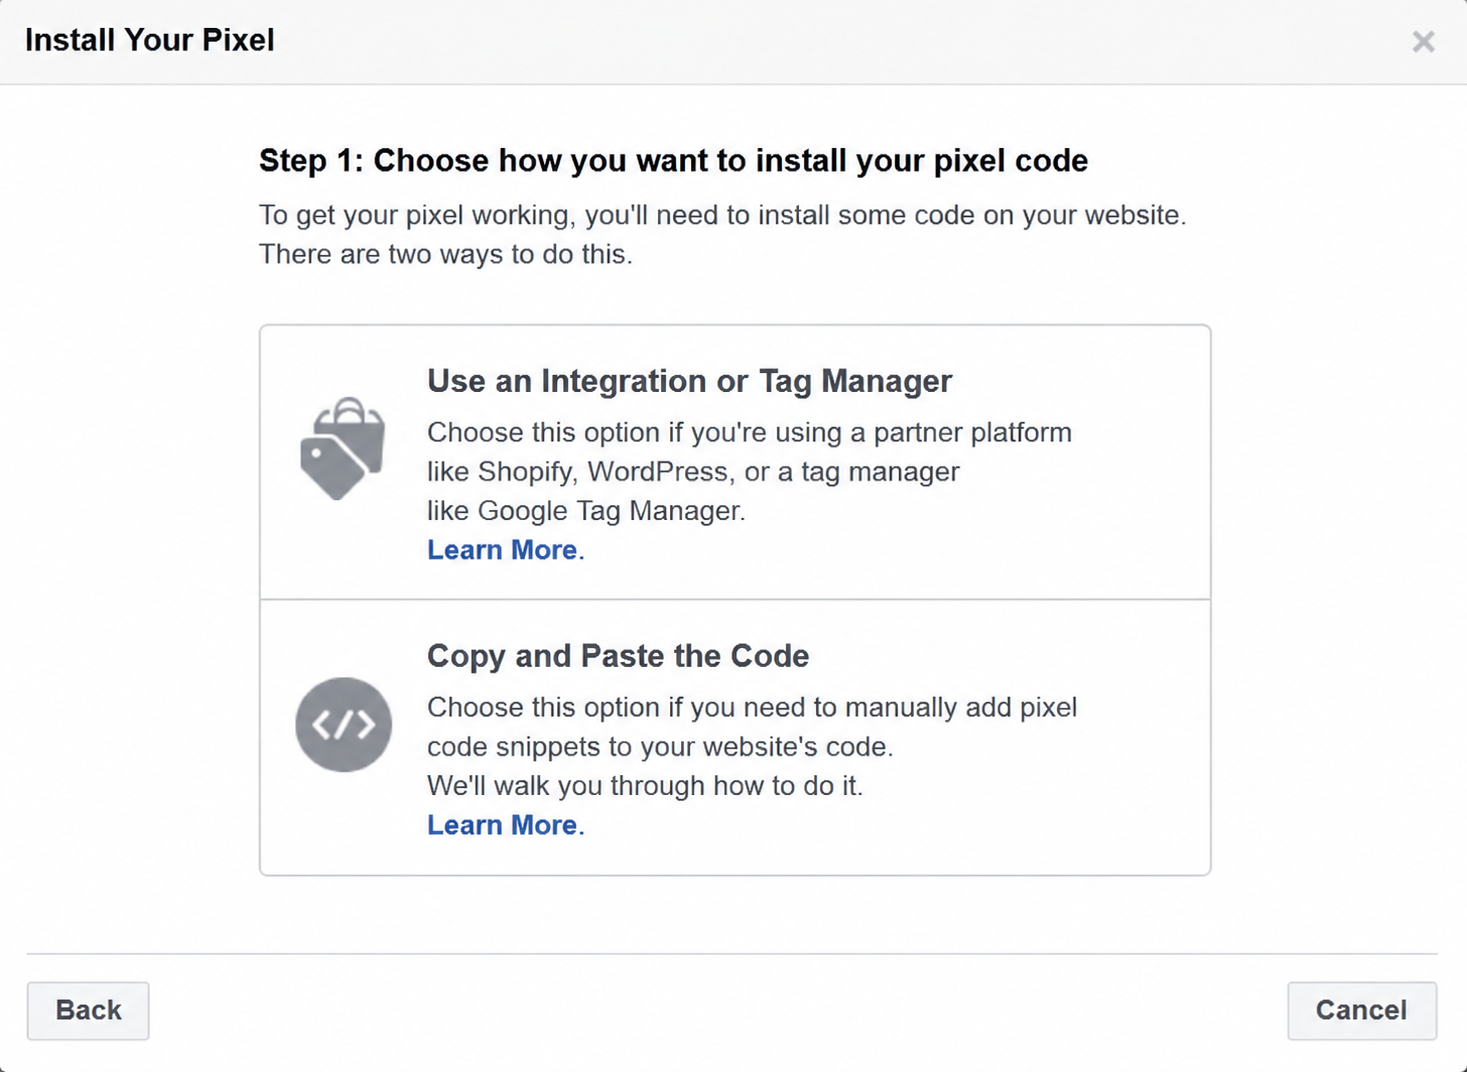Viewport: 1467px width, 1072px height.
Task: Click the Step 1 heading text
Action: click(x=673, y=161)
